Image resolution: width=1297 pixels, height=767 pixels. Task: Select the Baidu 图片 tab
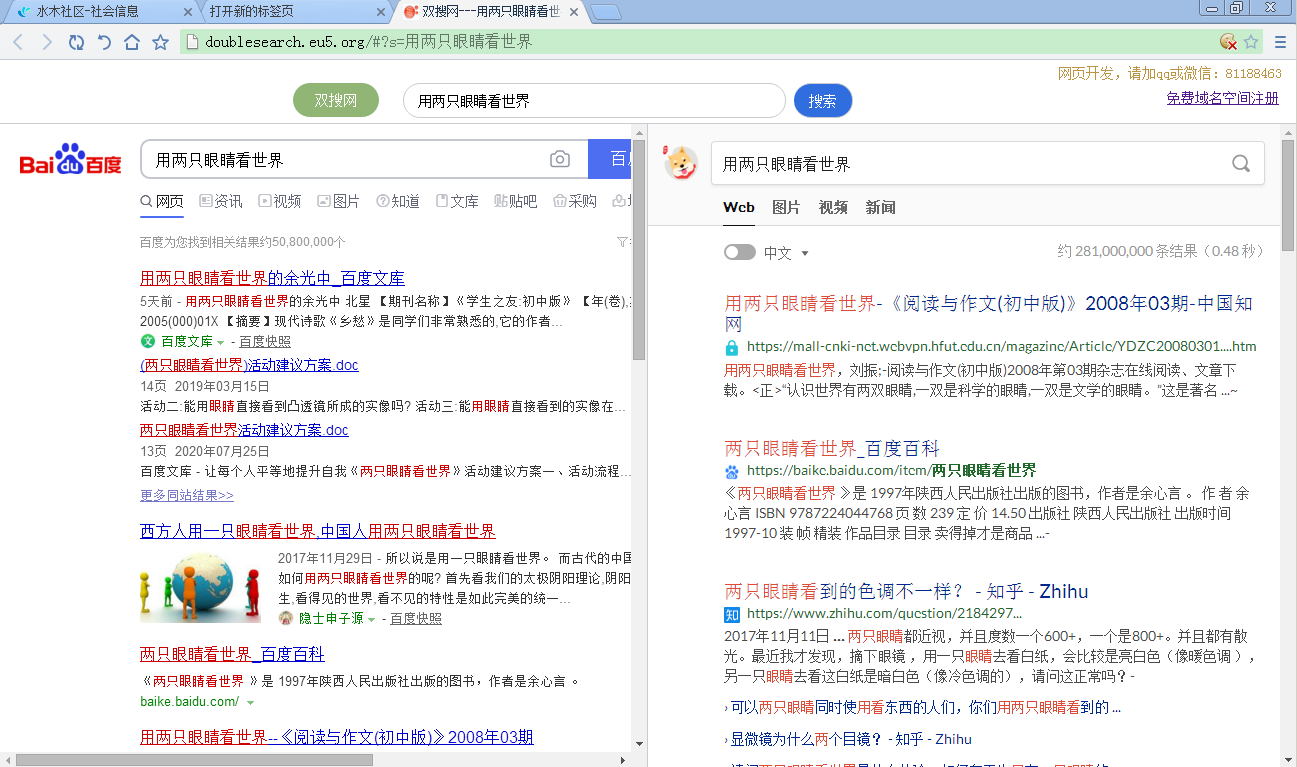click(x=339, y=201)
